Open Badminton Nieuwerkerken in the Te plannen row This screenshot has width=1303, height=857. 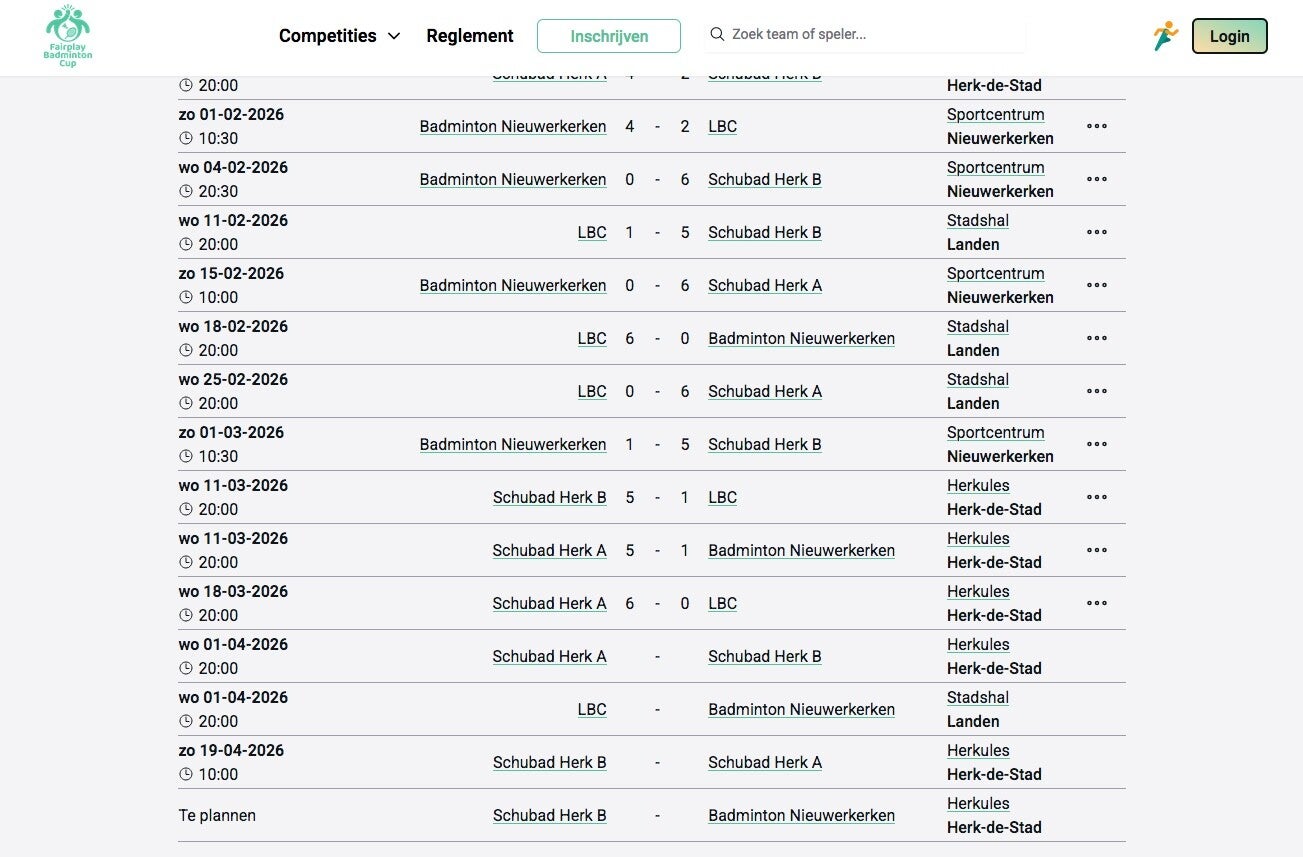[x=801, y=815]
